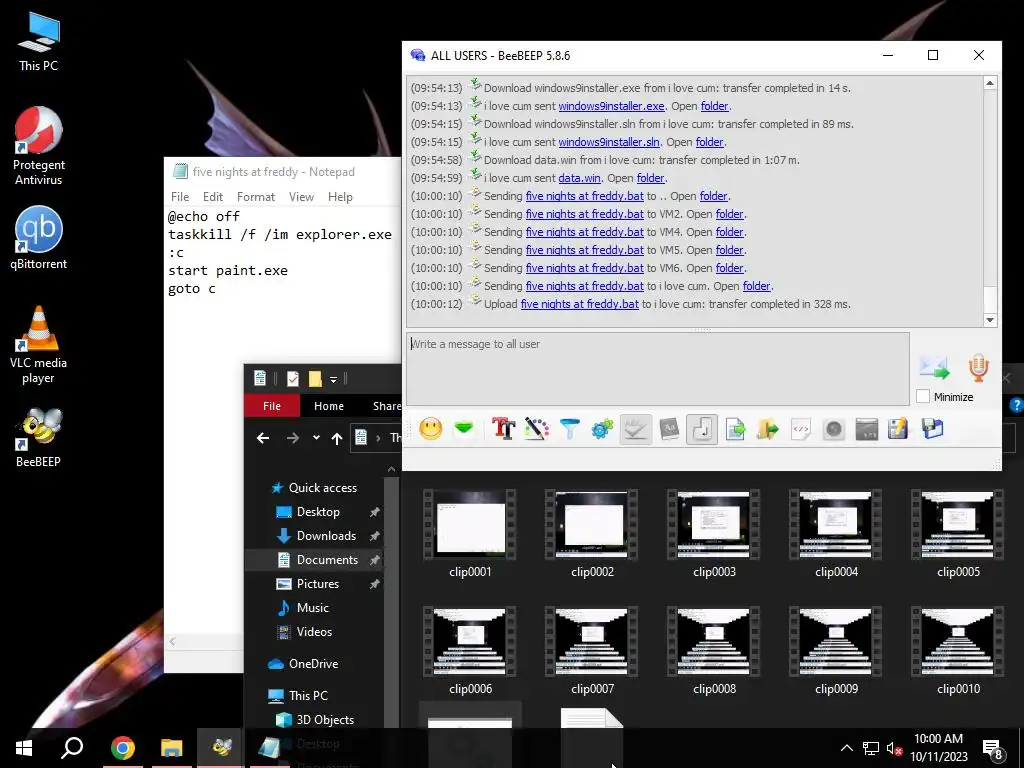Toggle the ABC spell check icon
The image size is (1024, 768).
635,429
